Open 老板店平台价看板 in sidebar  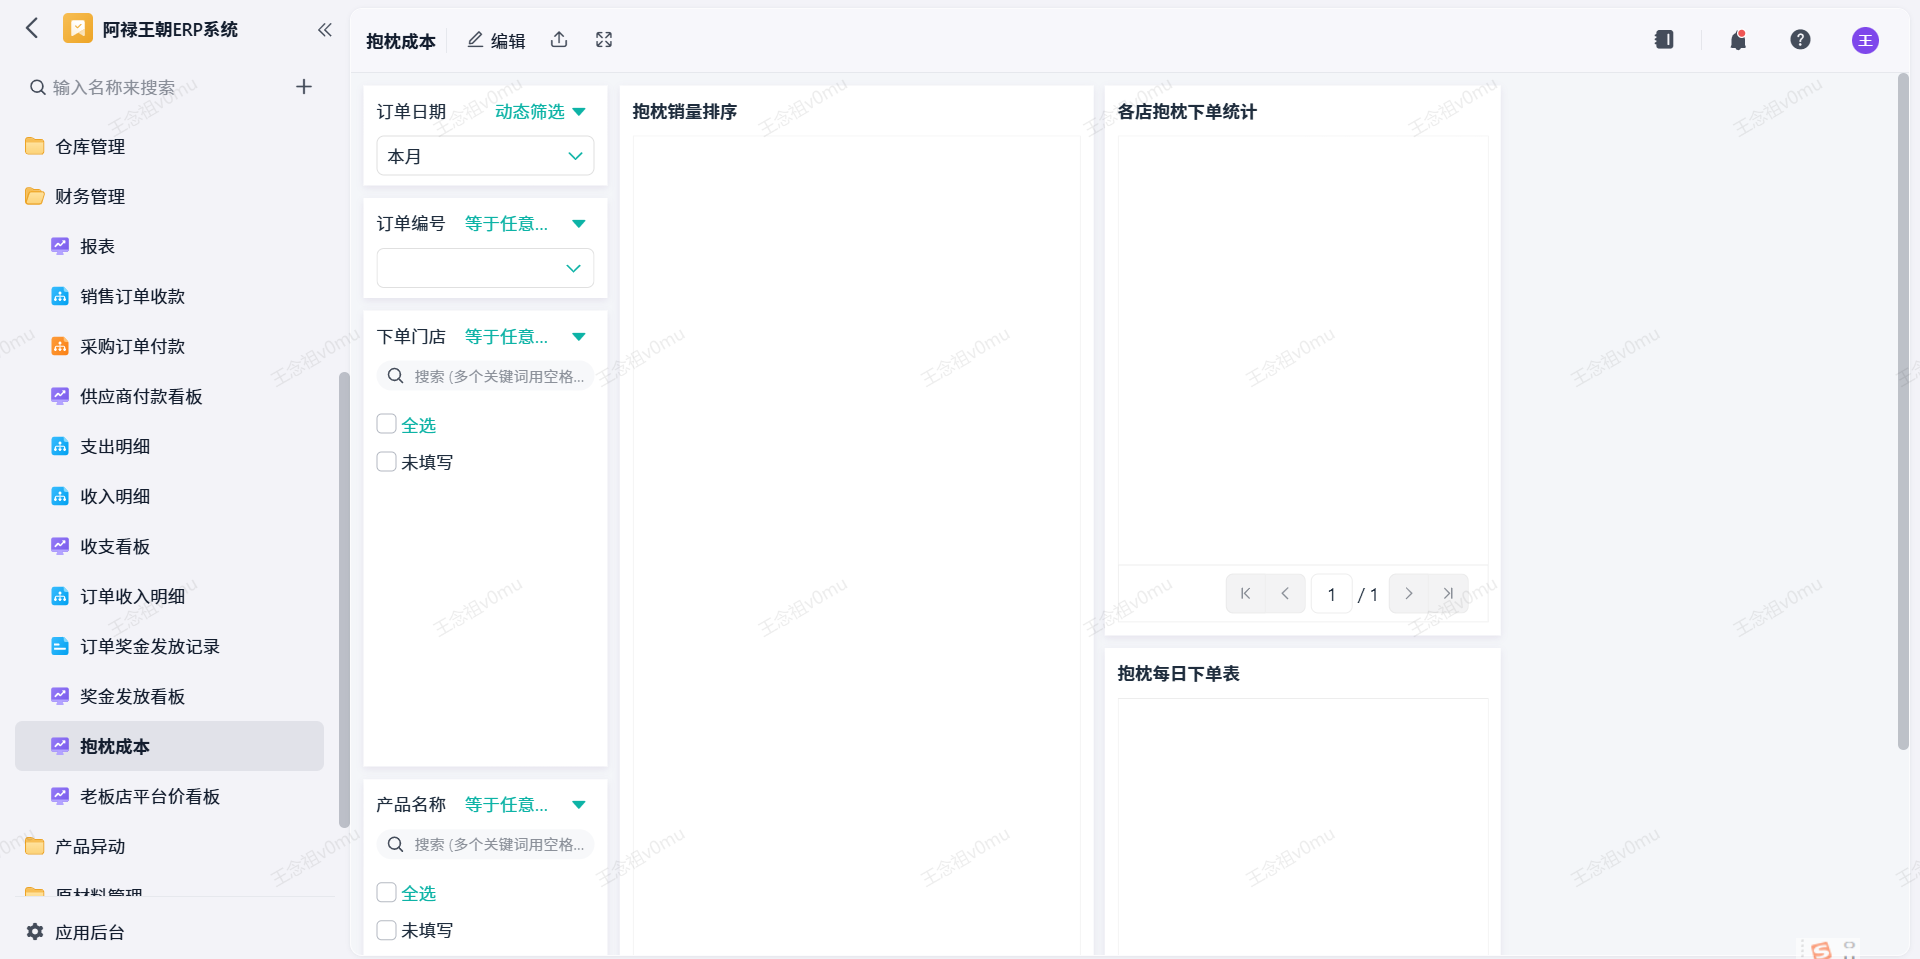click(170, 796)
